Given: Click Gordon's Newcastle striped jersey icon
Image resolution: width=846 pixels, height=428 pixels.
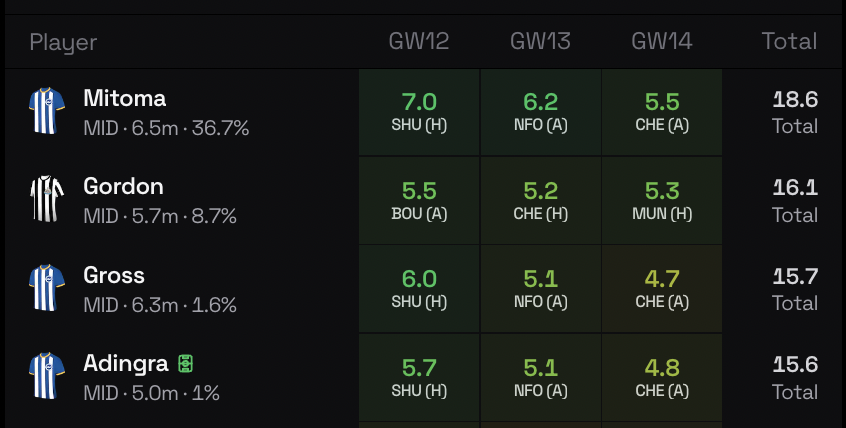Looking at the screenshot, I should coord(47,199).
